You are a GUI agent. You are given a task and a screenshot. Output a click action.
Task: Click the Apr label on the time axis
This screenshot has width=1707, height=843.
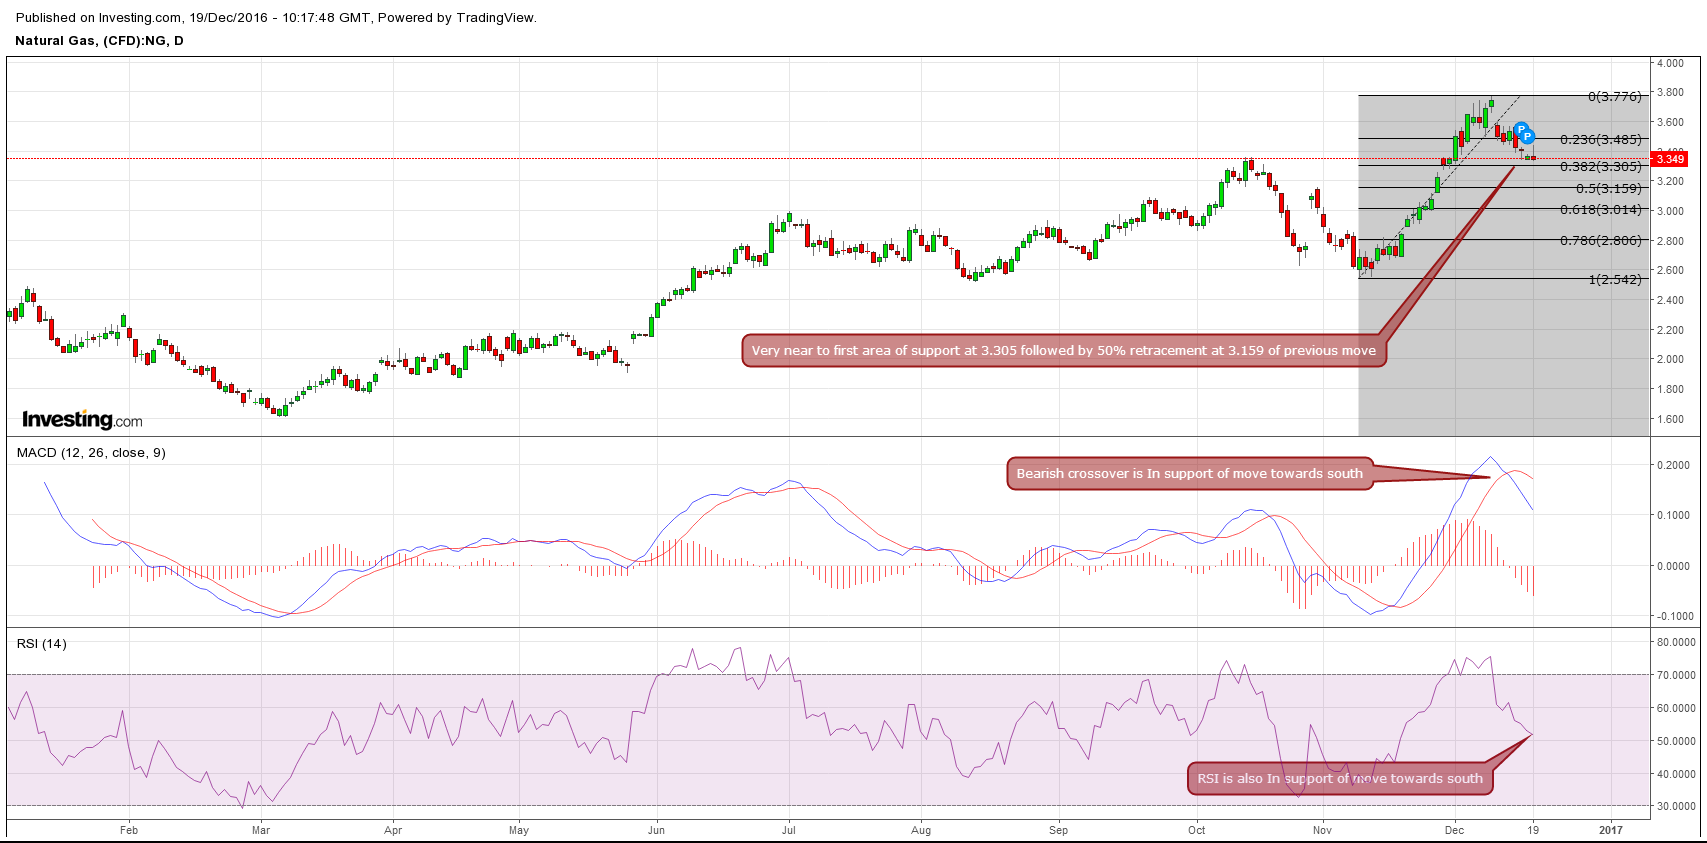393,830
